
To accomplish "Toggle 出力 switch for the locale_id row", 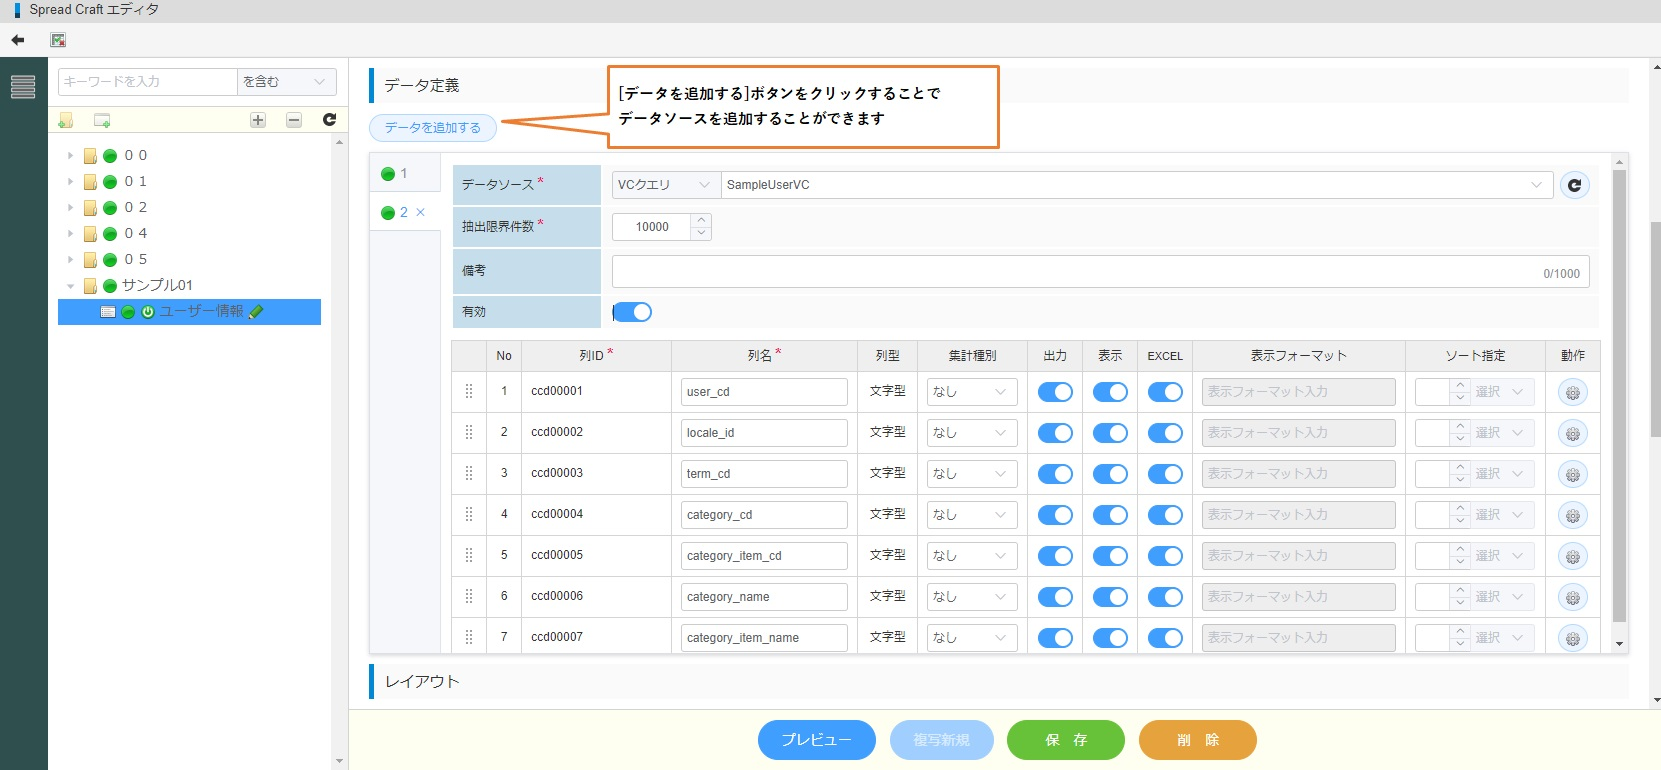I will pos(1055,433).
